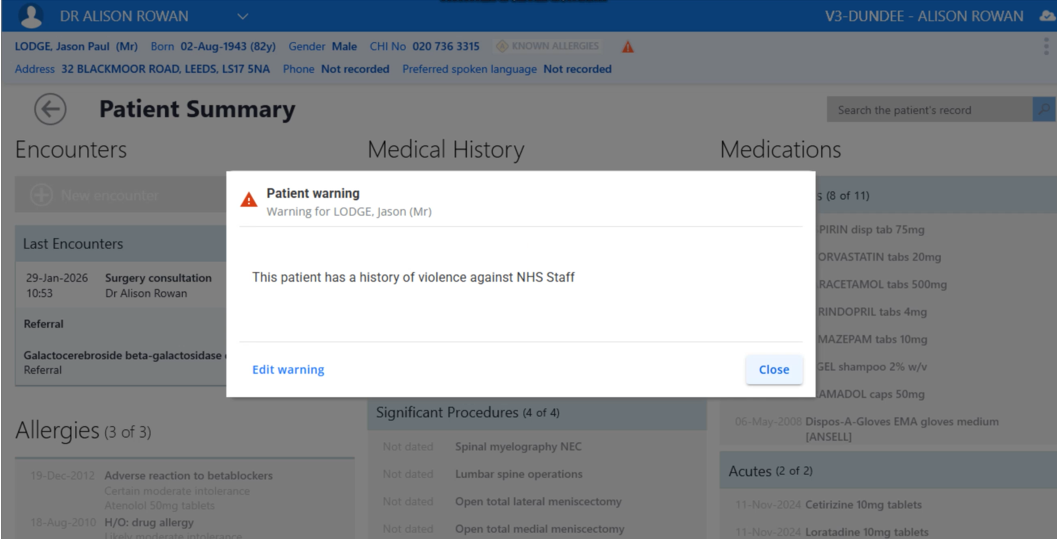Open the patient banner vertical dots menu

pyautogui.click(x=1045, y=46)
